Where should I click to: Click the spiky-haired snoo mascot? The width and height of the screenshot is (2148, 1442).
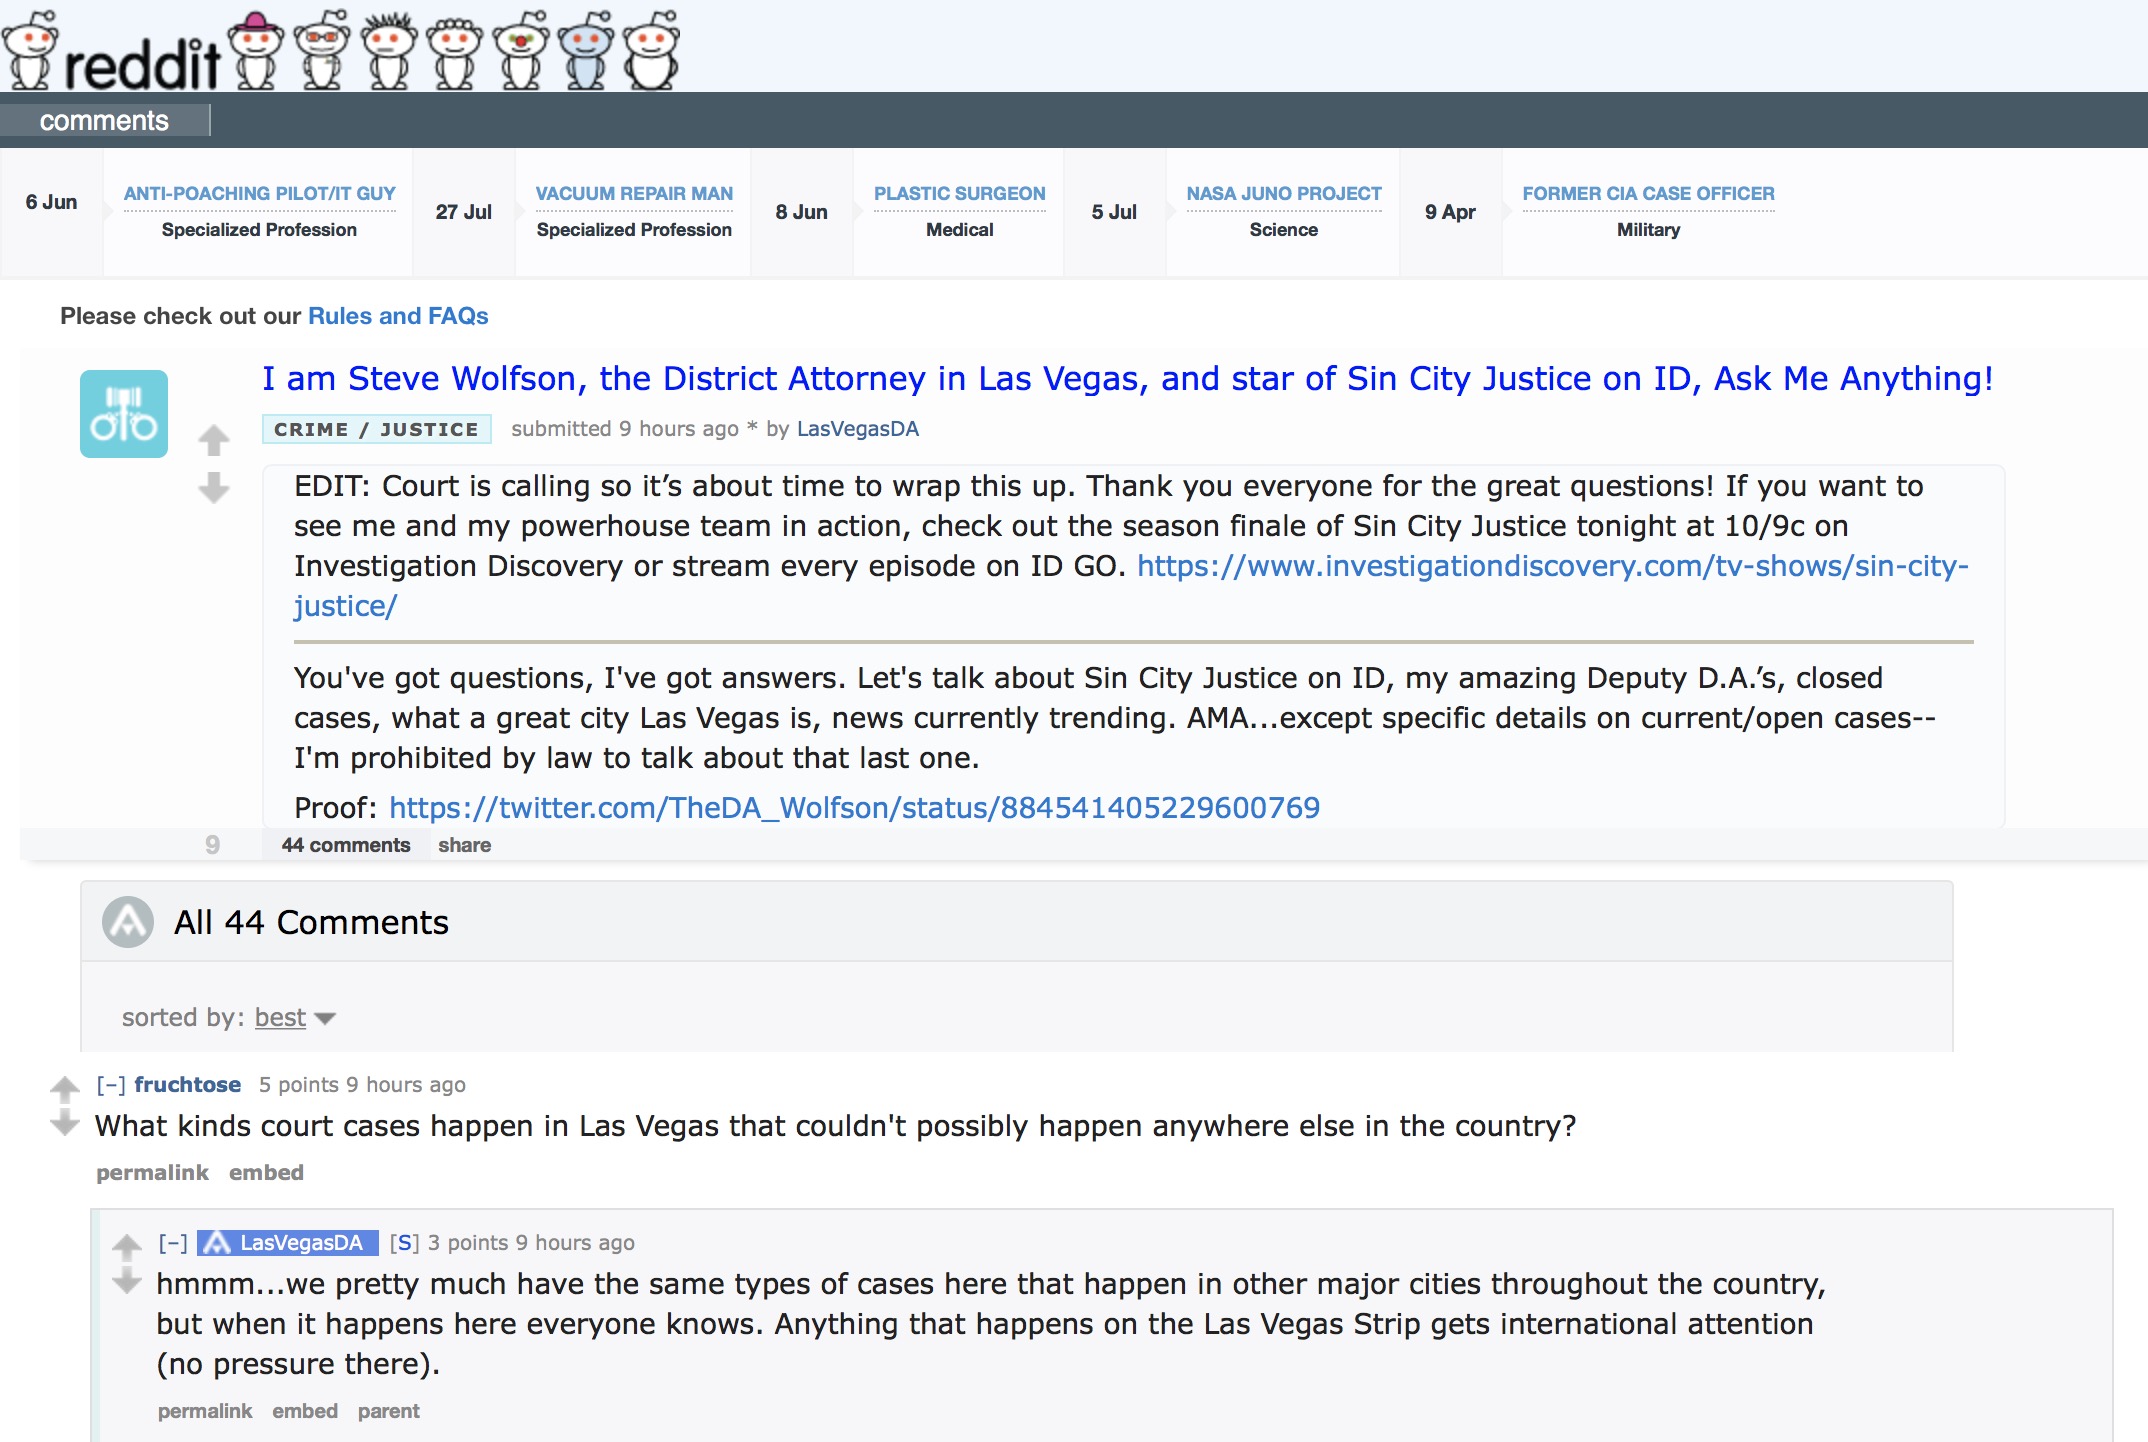click(388, 51)
